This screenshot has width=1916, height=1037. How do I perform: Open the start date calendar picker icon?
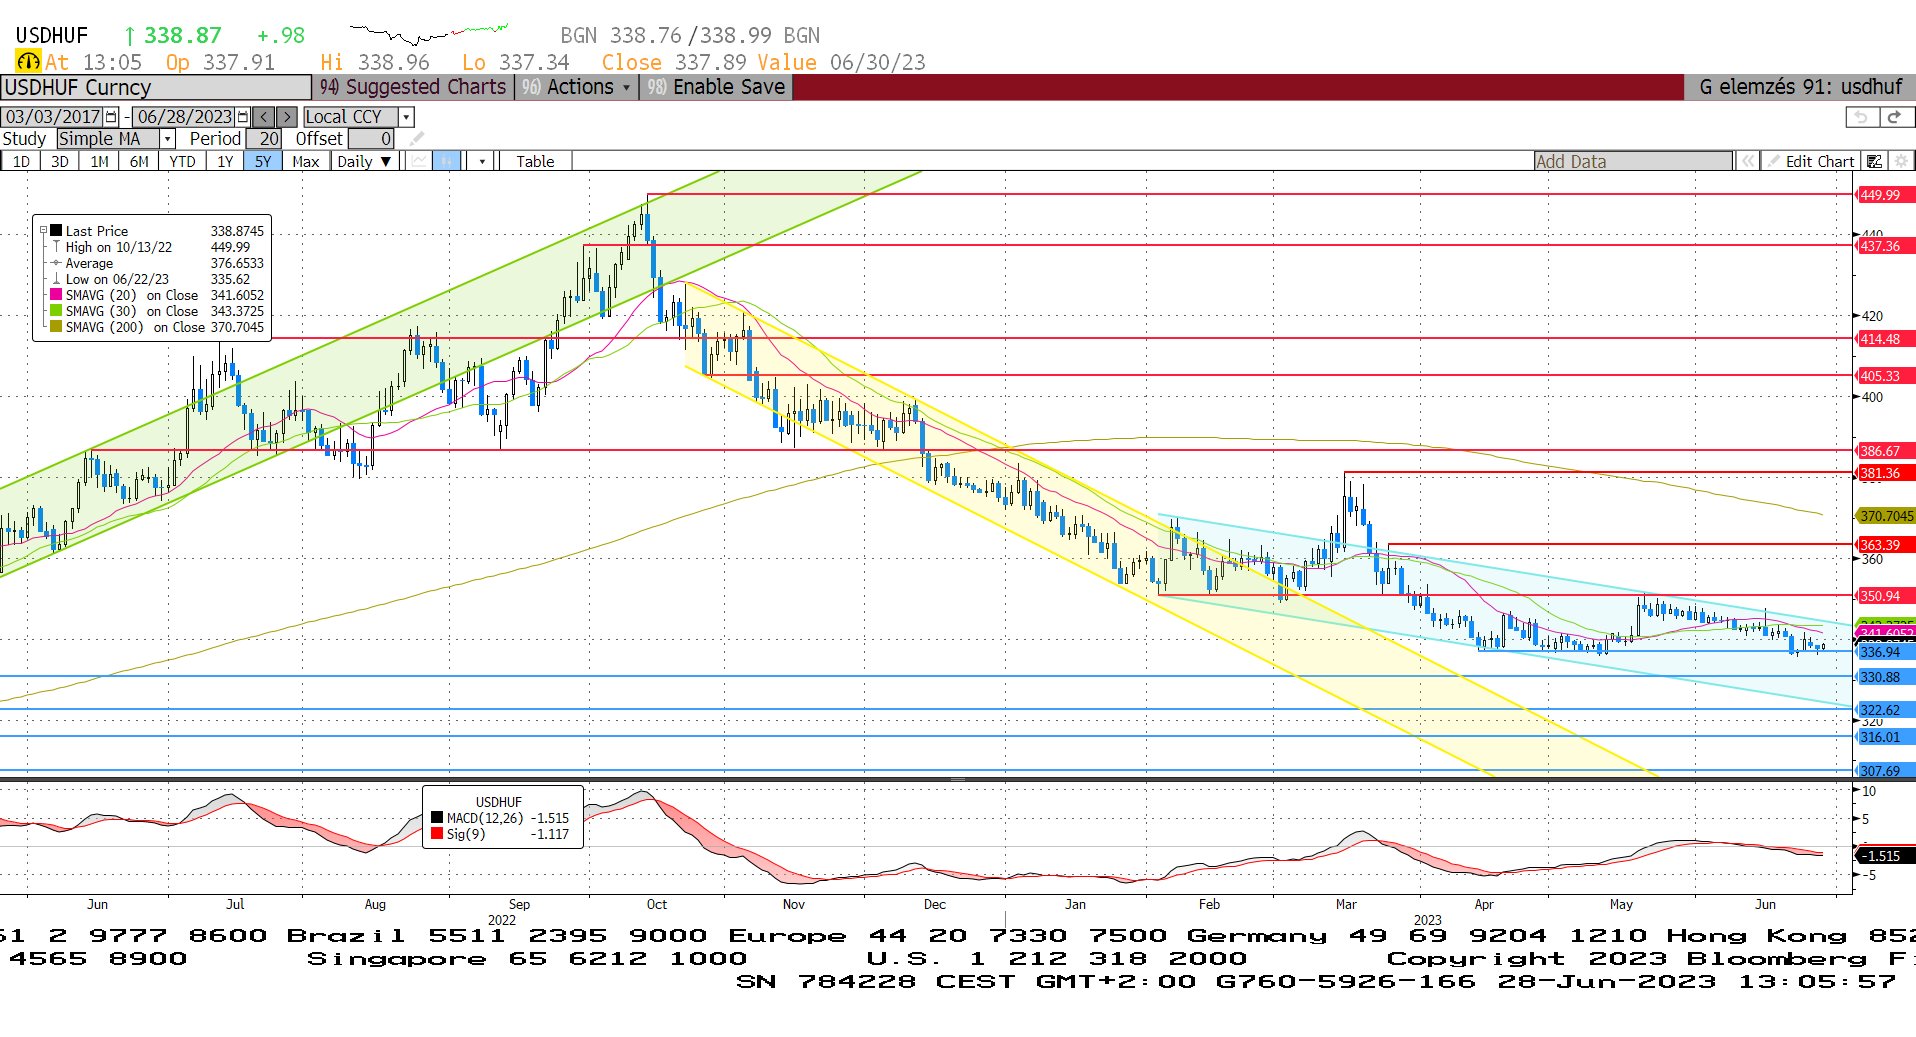click(111, 117)
